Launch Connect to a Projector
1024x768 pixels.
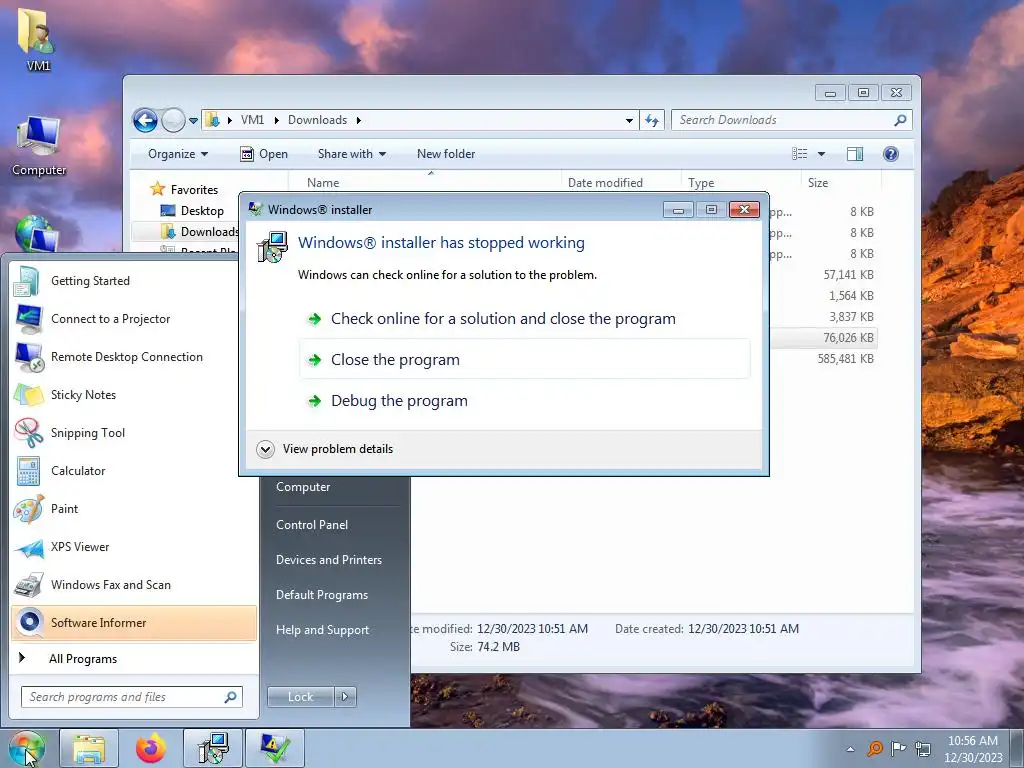click(134, 319)
